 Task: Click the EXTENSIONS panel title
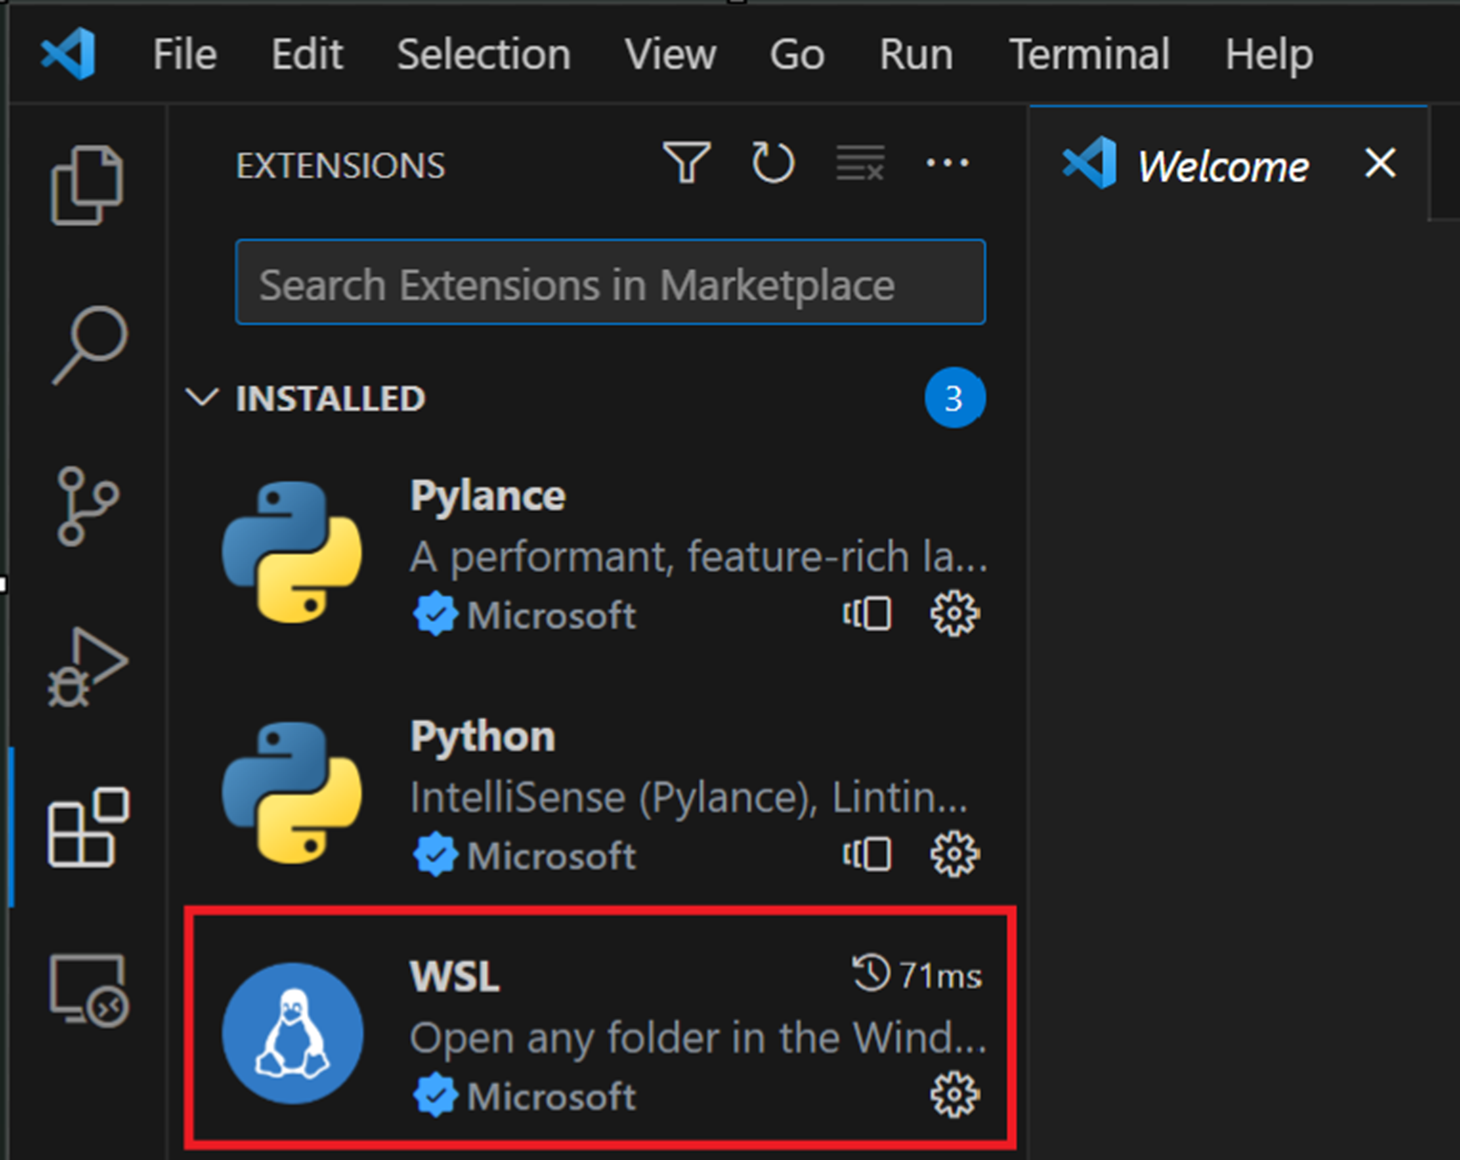click(x=341, y=165)
